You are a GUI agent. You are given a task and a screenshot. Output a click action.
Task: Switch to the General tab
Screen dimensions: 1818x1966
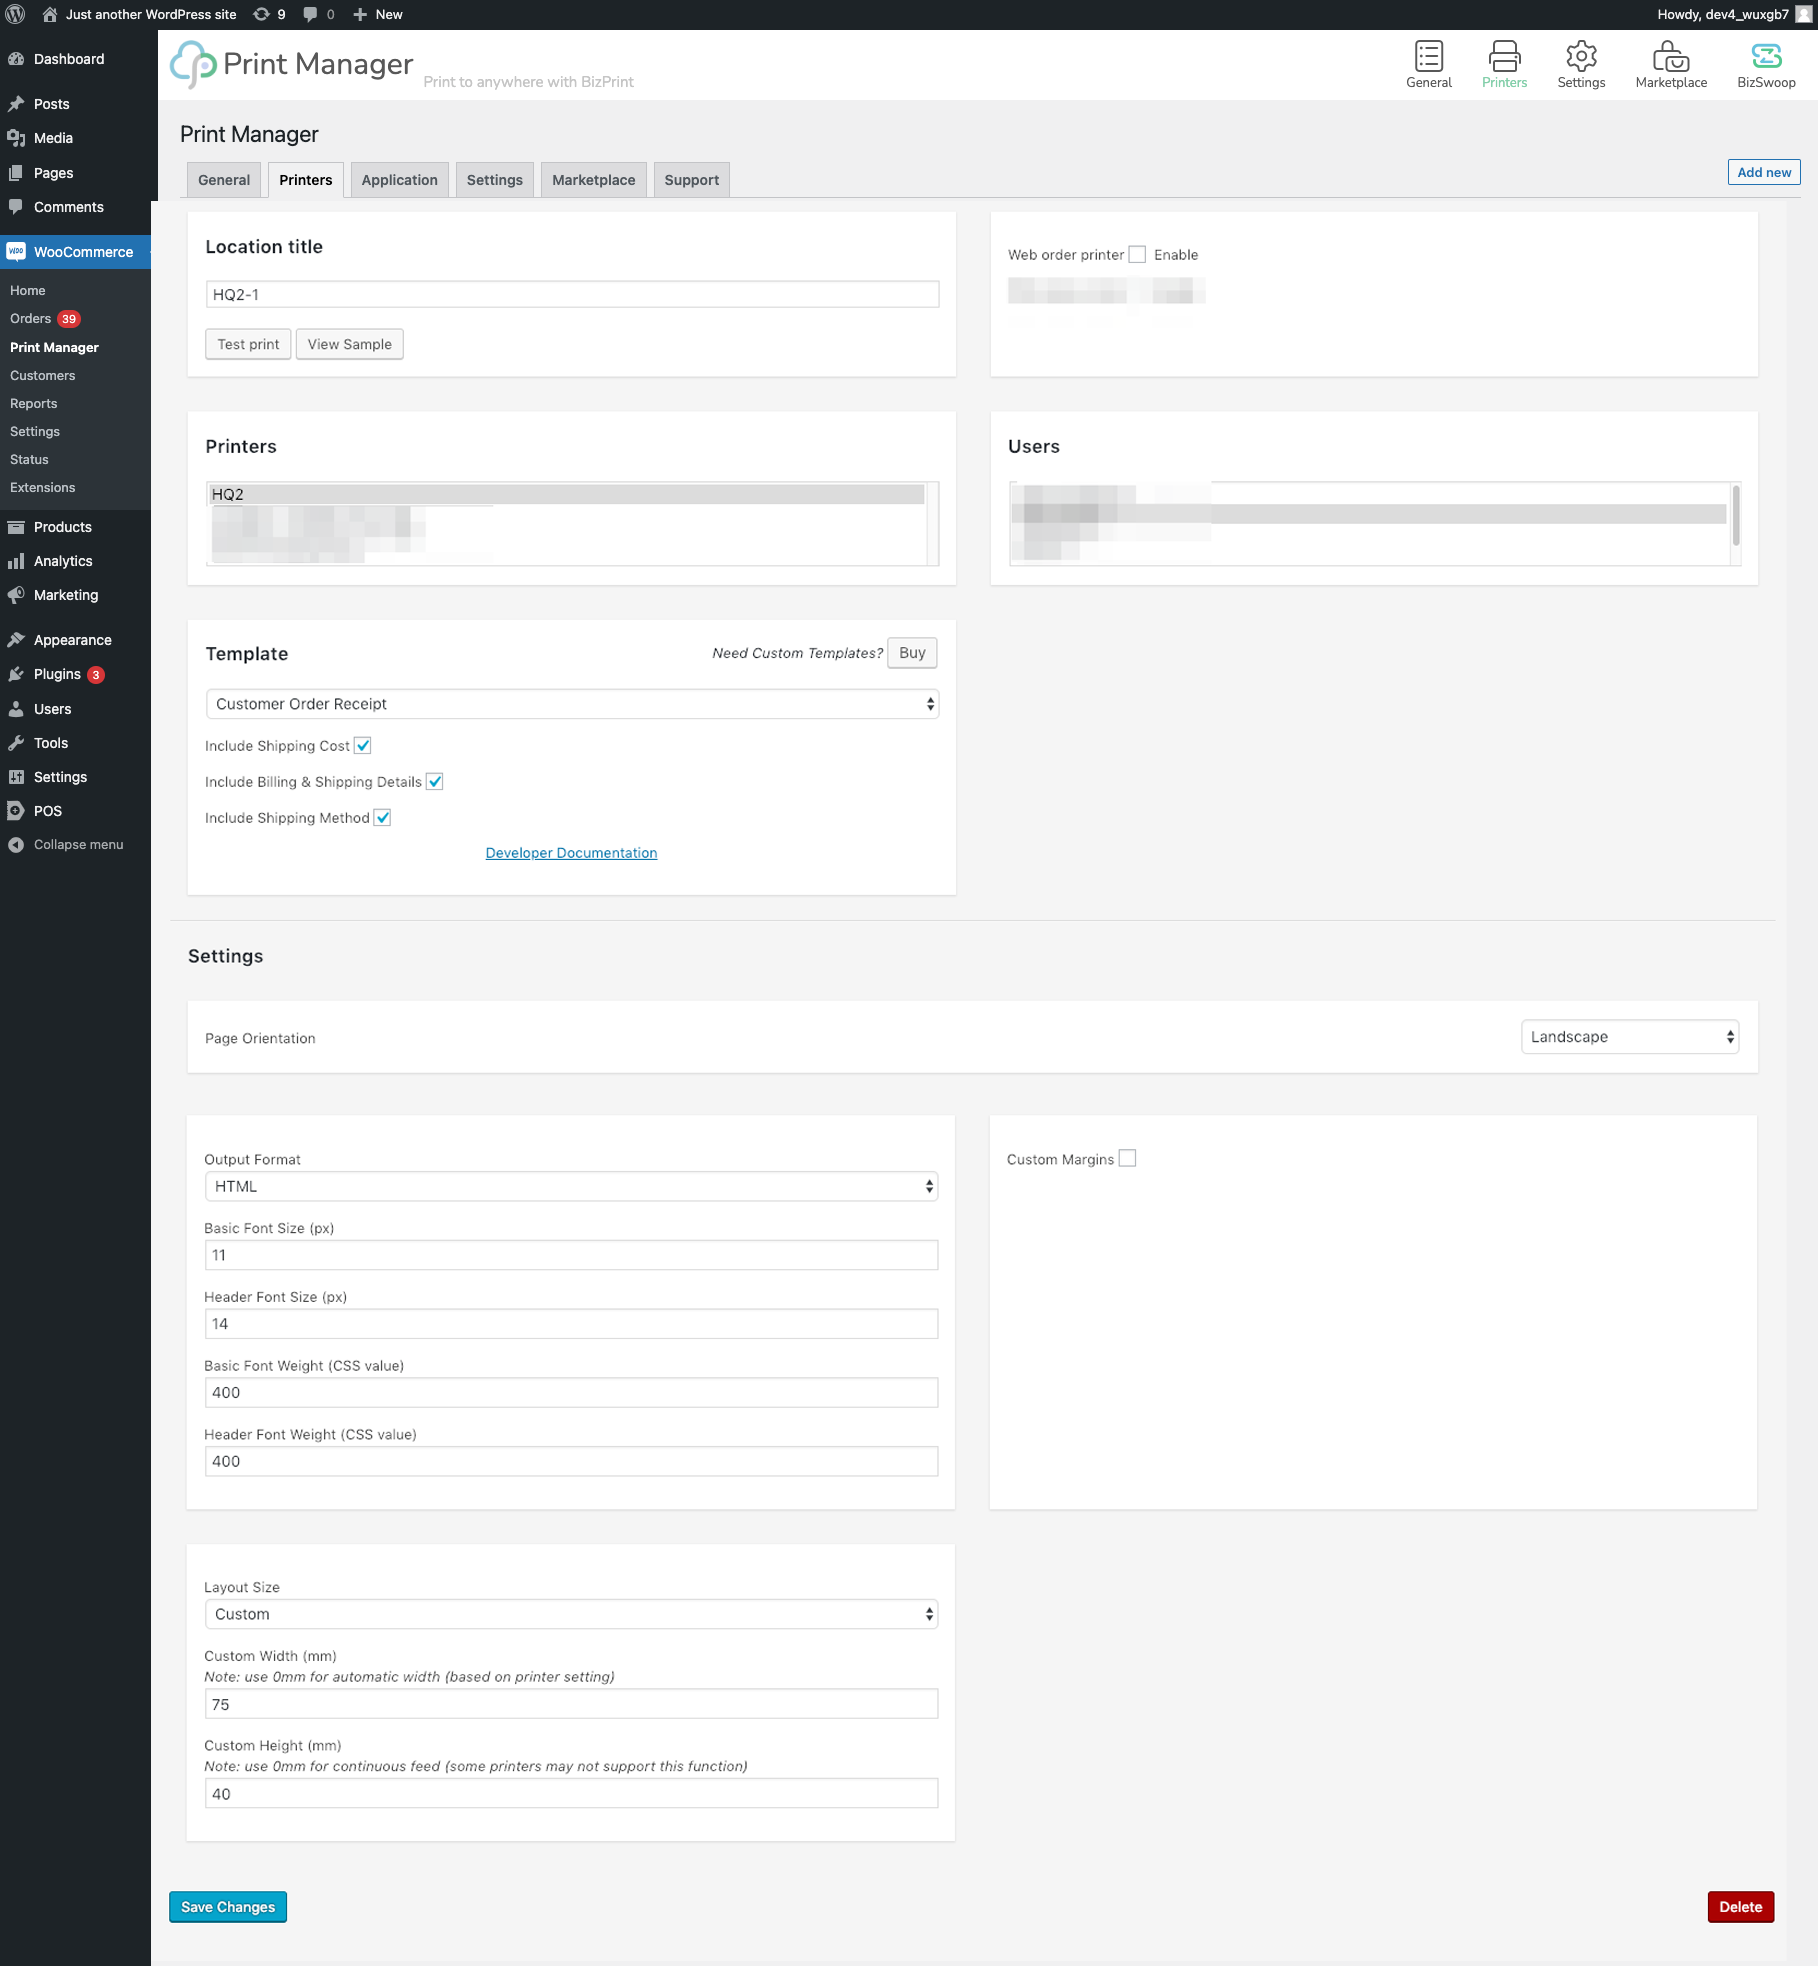click(x=224, y=180)
